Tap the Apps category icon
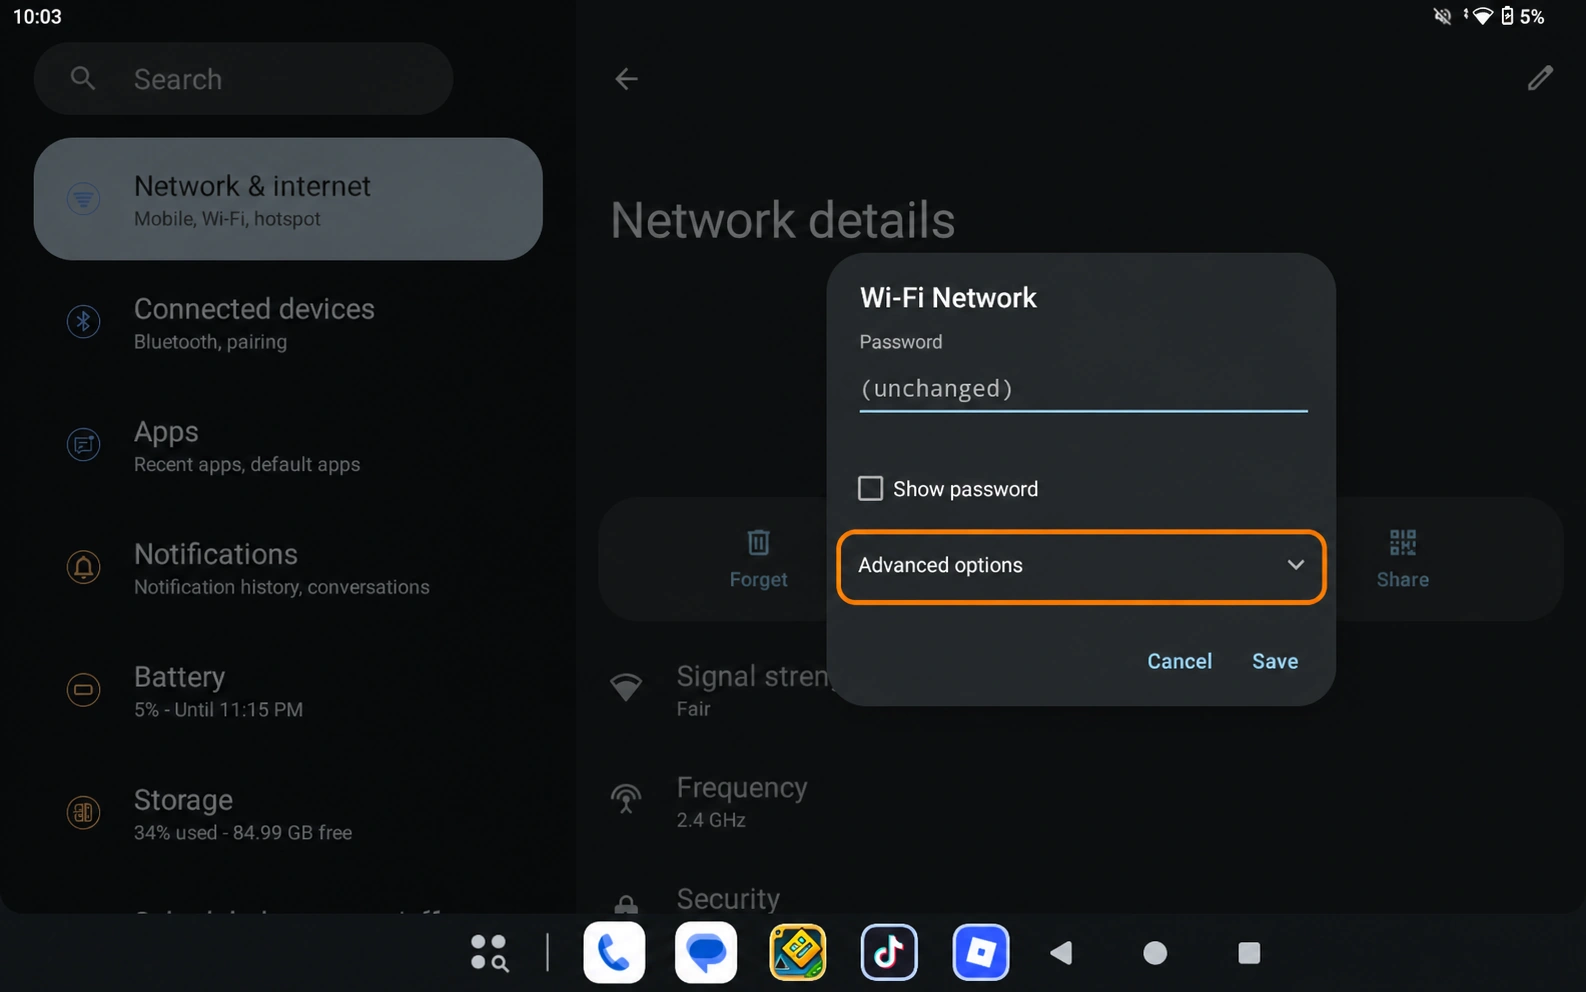Screen dimensions: 1586x992 pos(83,444)
